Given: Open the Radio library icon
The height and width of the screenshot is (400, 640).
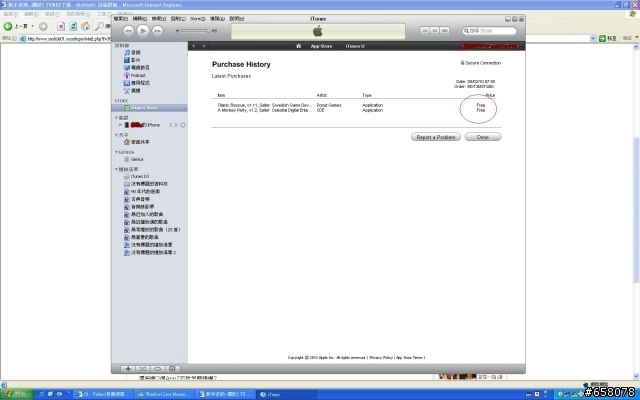Looking at the screenshot, I should (127, 91).
